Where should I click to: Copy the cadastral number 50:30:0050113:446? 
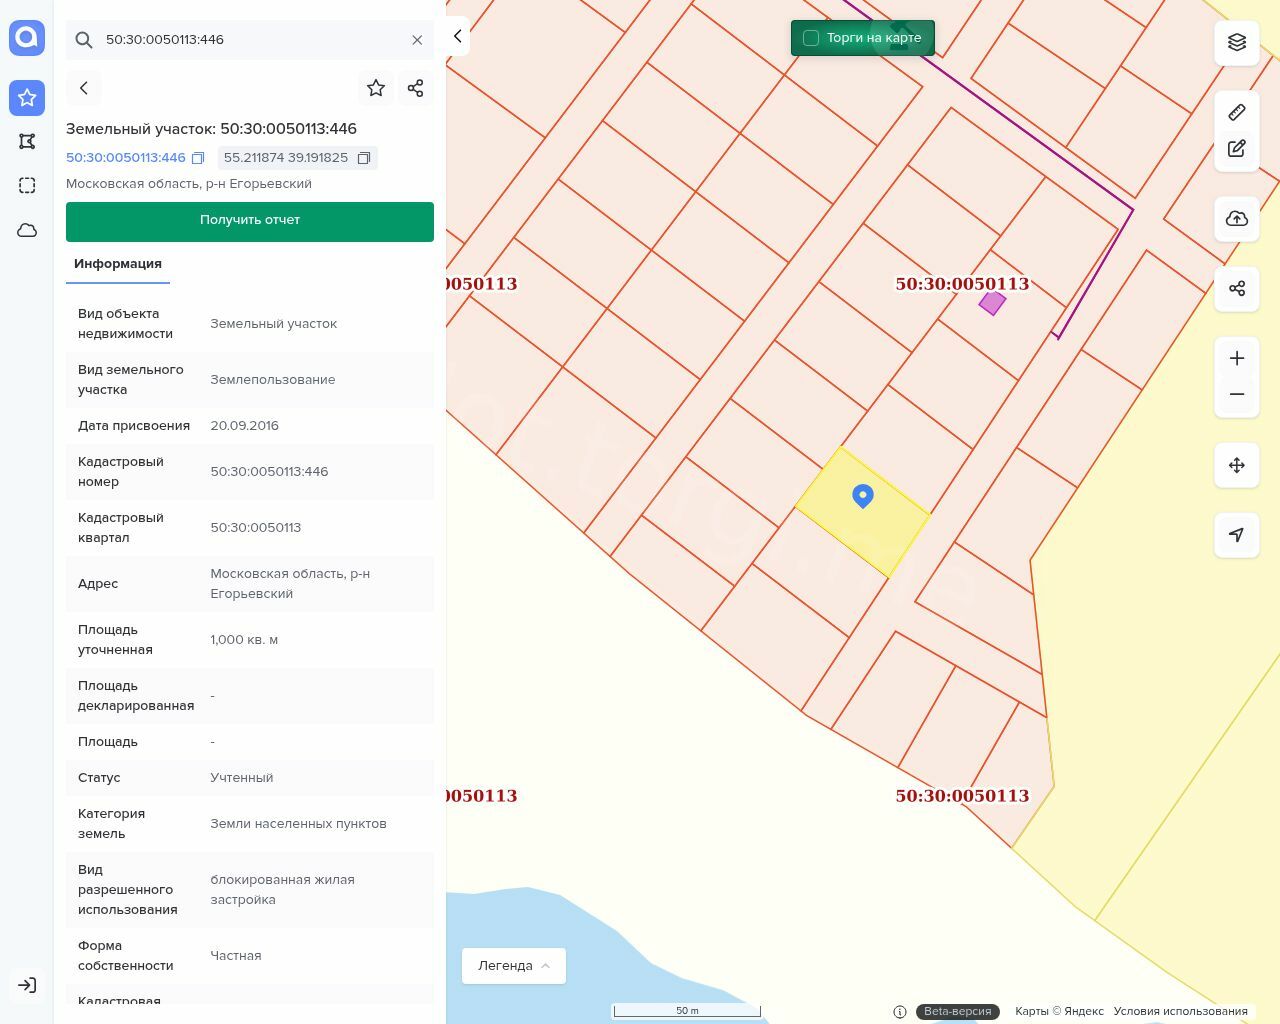point(198,158)
